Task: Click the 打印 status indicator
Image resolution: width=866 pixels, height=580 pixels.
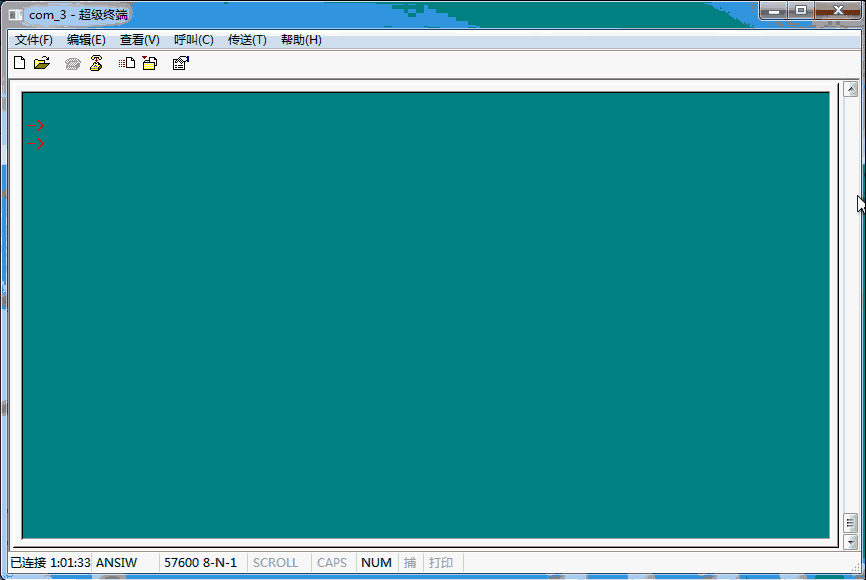Action: 441,562
